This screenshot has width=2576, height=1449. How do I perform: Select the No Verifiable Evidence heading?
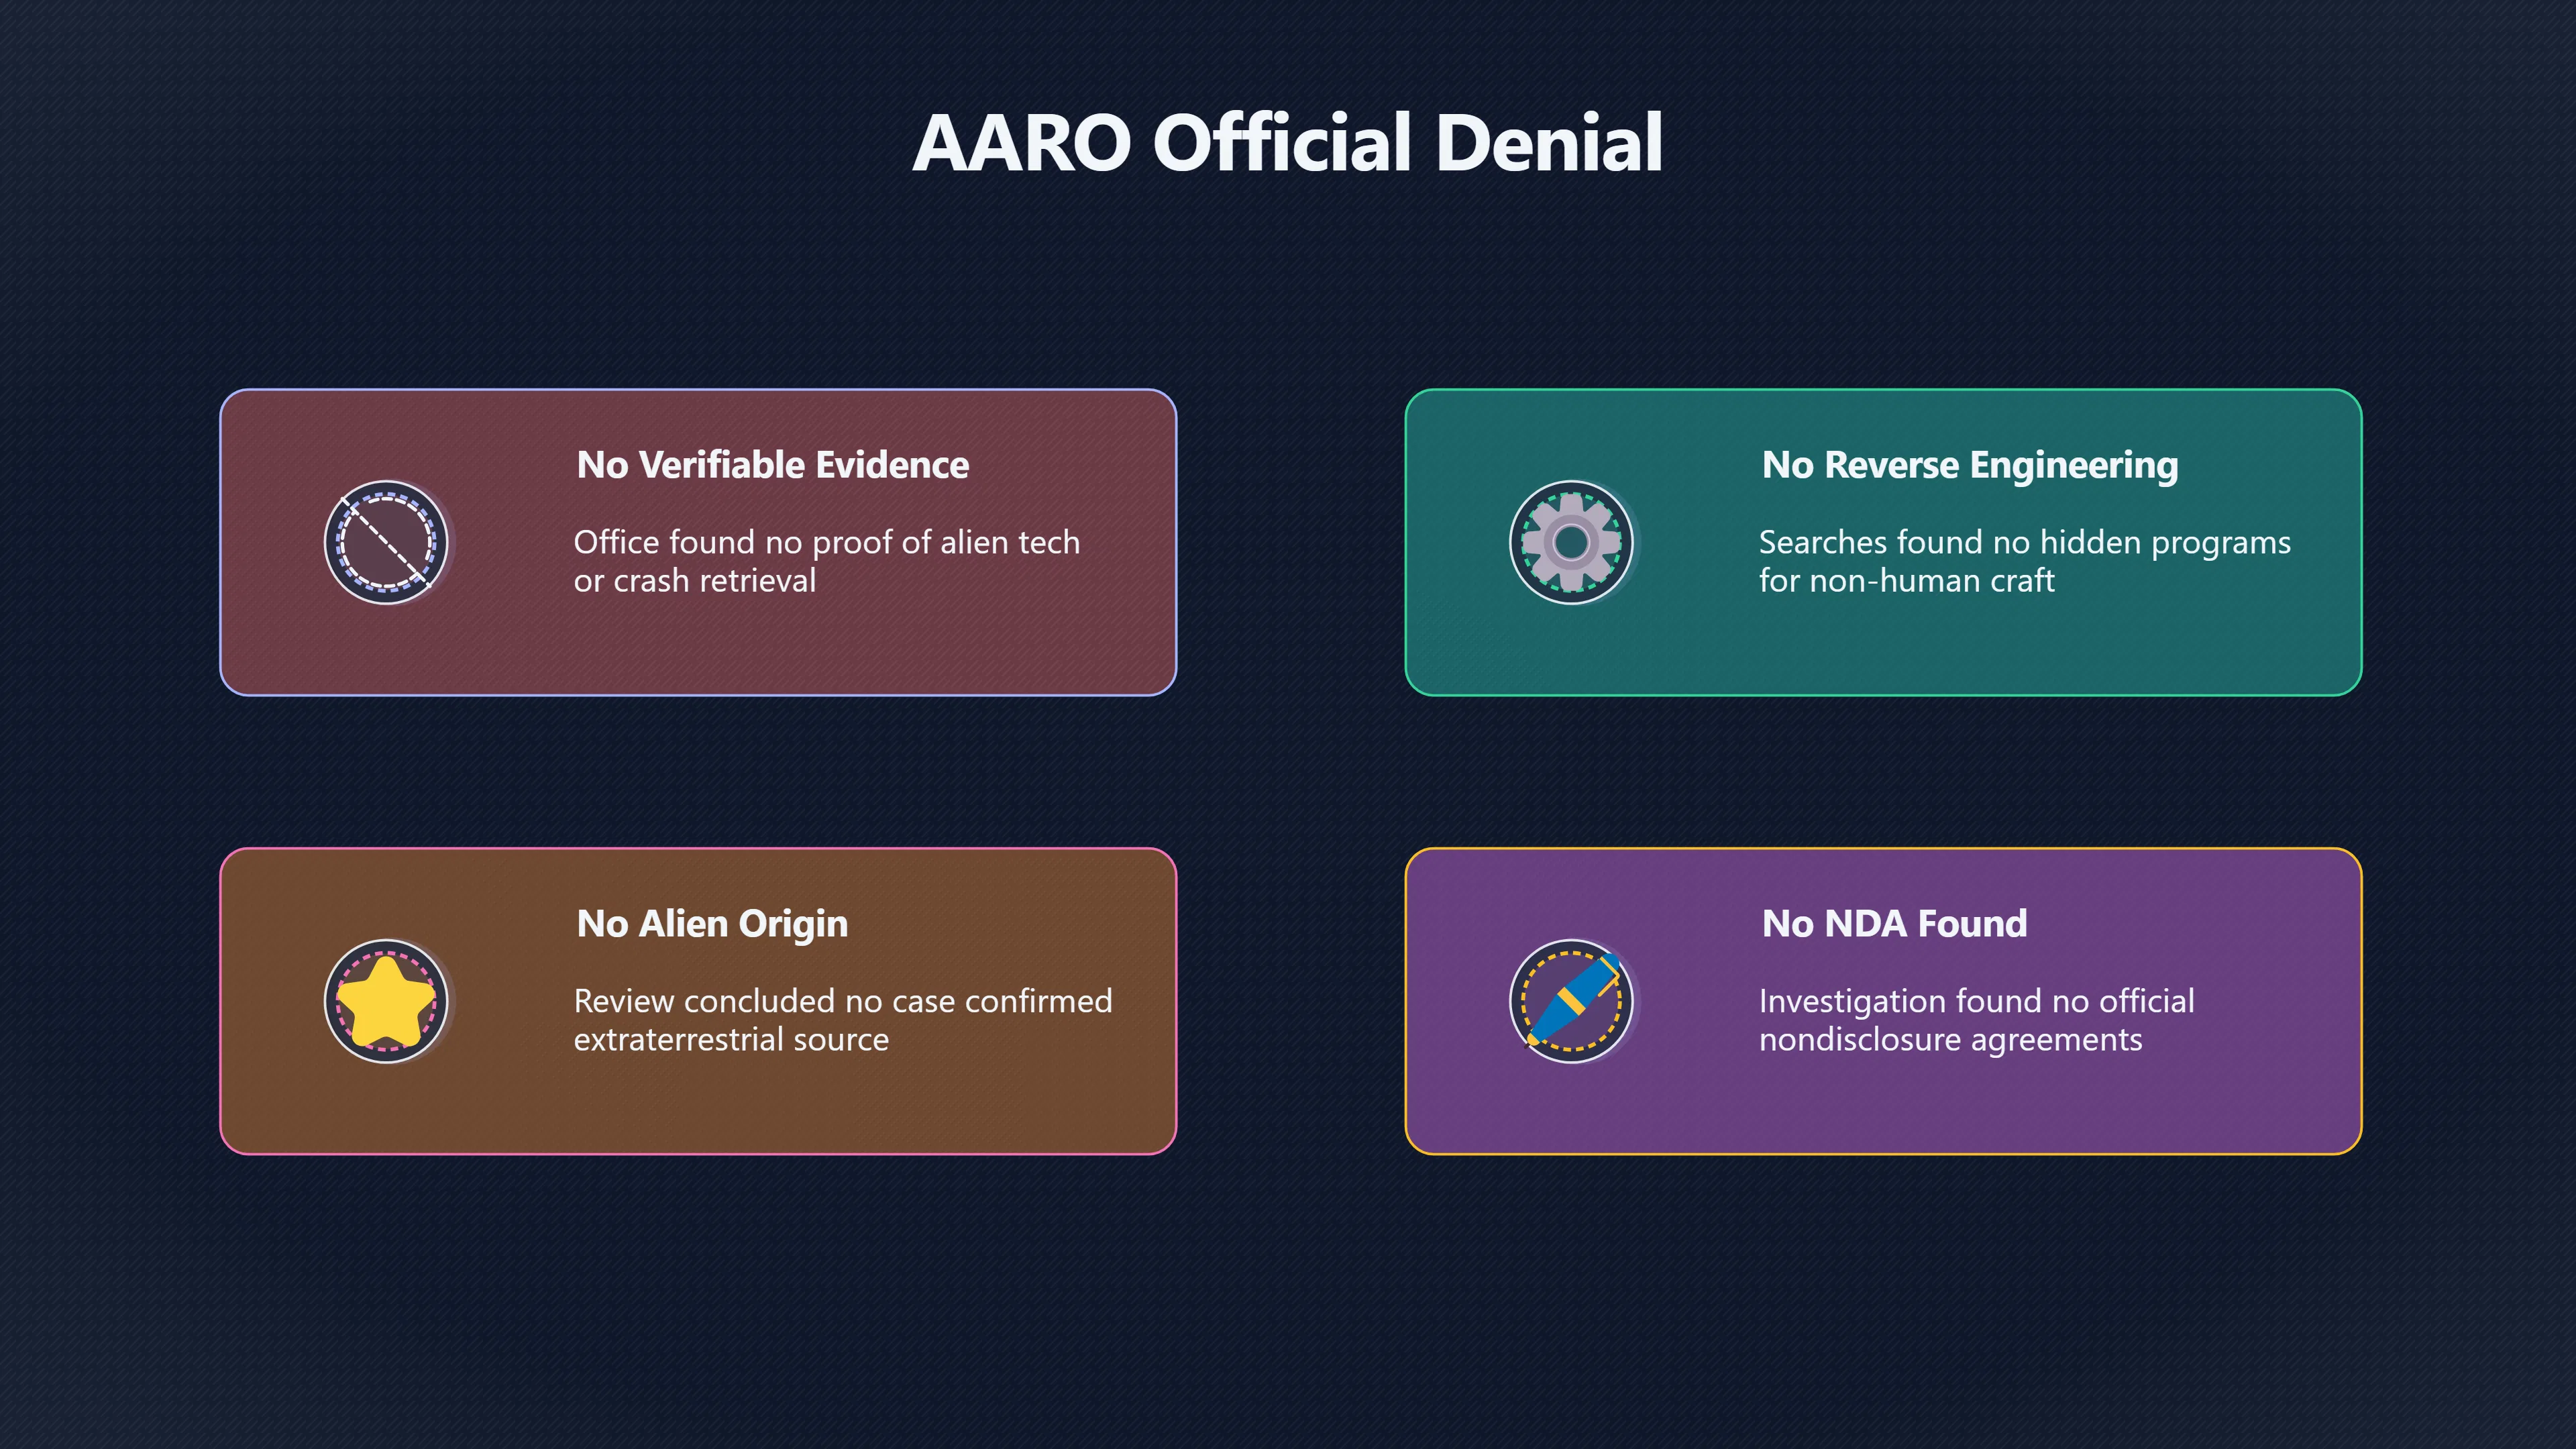click(773, 465)
